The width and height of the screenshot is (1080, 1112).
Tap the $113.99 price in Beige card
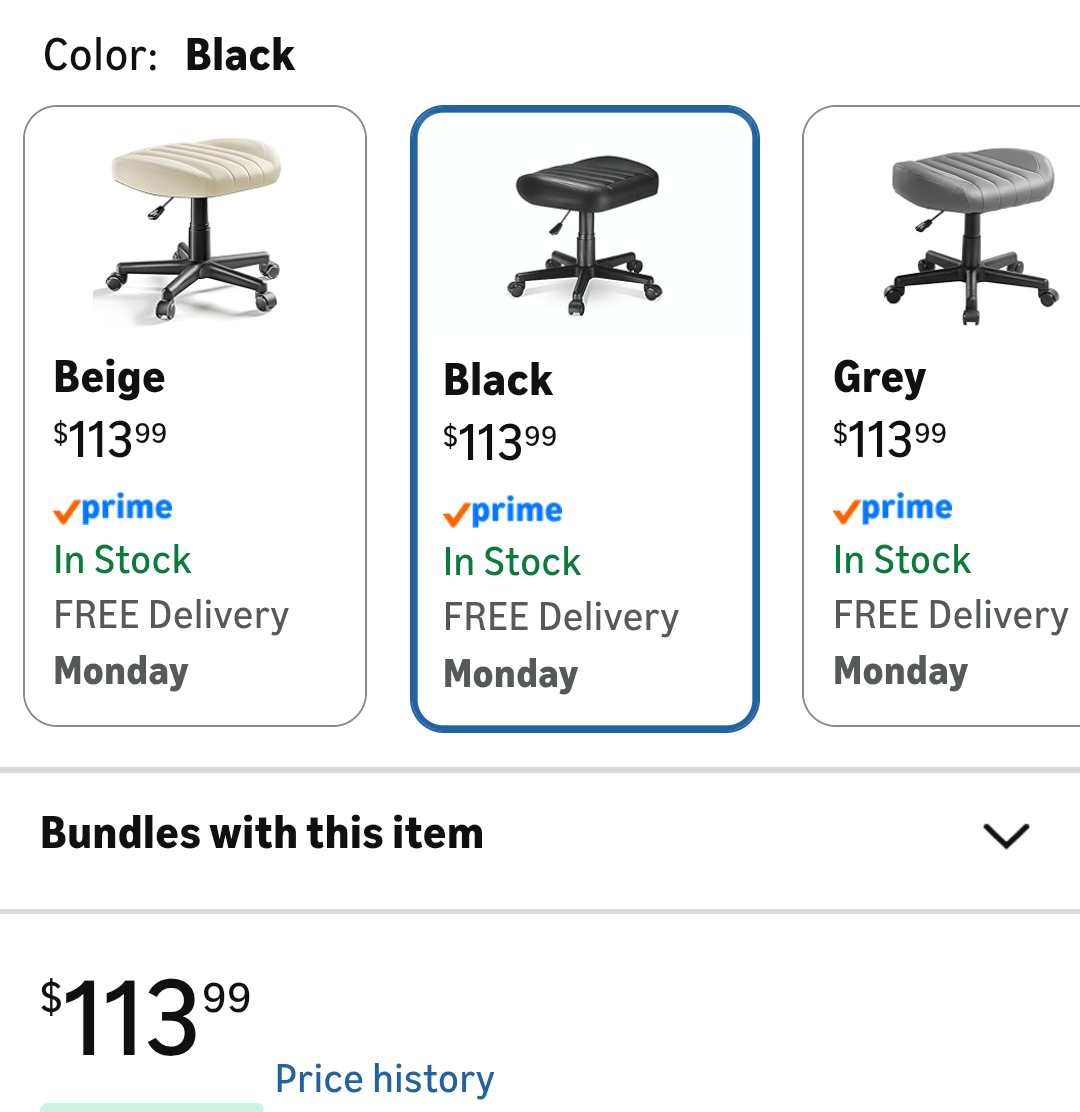110,437
